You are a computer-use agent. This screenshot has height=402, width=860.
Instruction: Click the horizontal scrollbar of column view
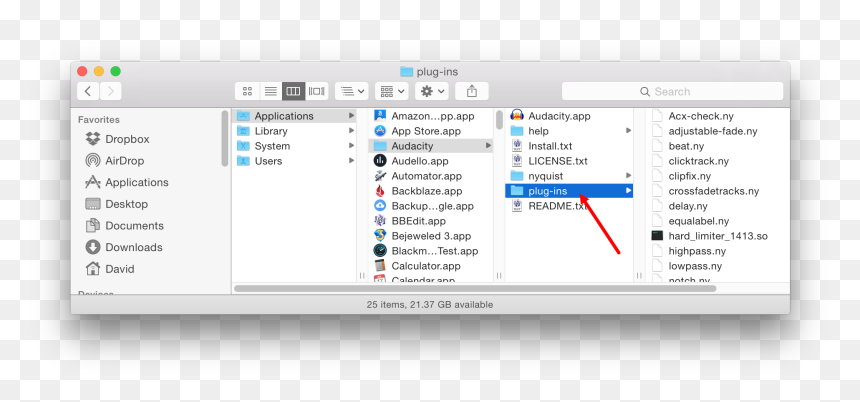pyautogui.click(x=475, y=288)
